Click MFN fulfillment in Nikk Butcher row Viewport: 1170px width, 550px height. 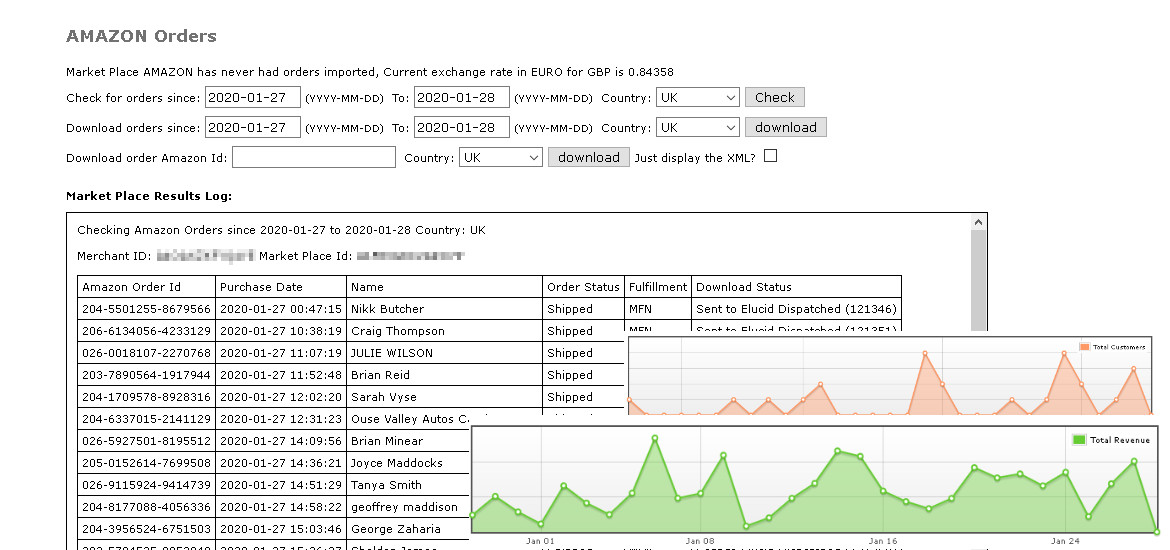tap(640, 309)
